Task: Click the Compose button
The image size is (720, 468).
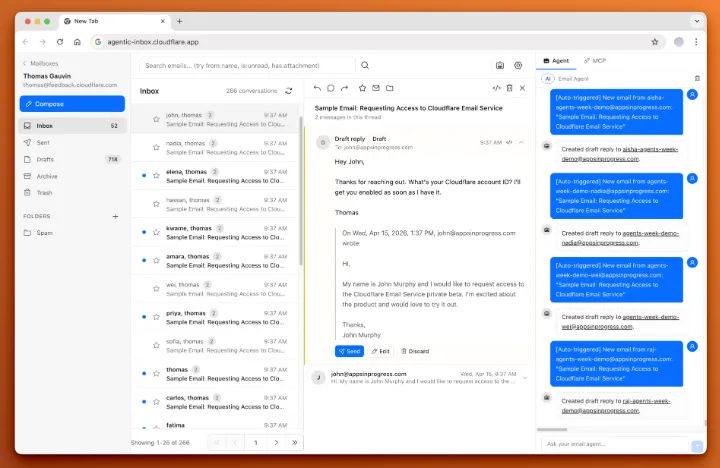Action: [x=72, y=104]
